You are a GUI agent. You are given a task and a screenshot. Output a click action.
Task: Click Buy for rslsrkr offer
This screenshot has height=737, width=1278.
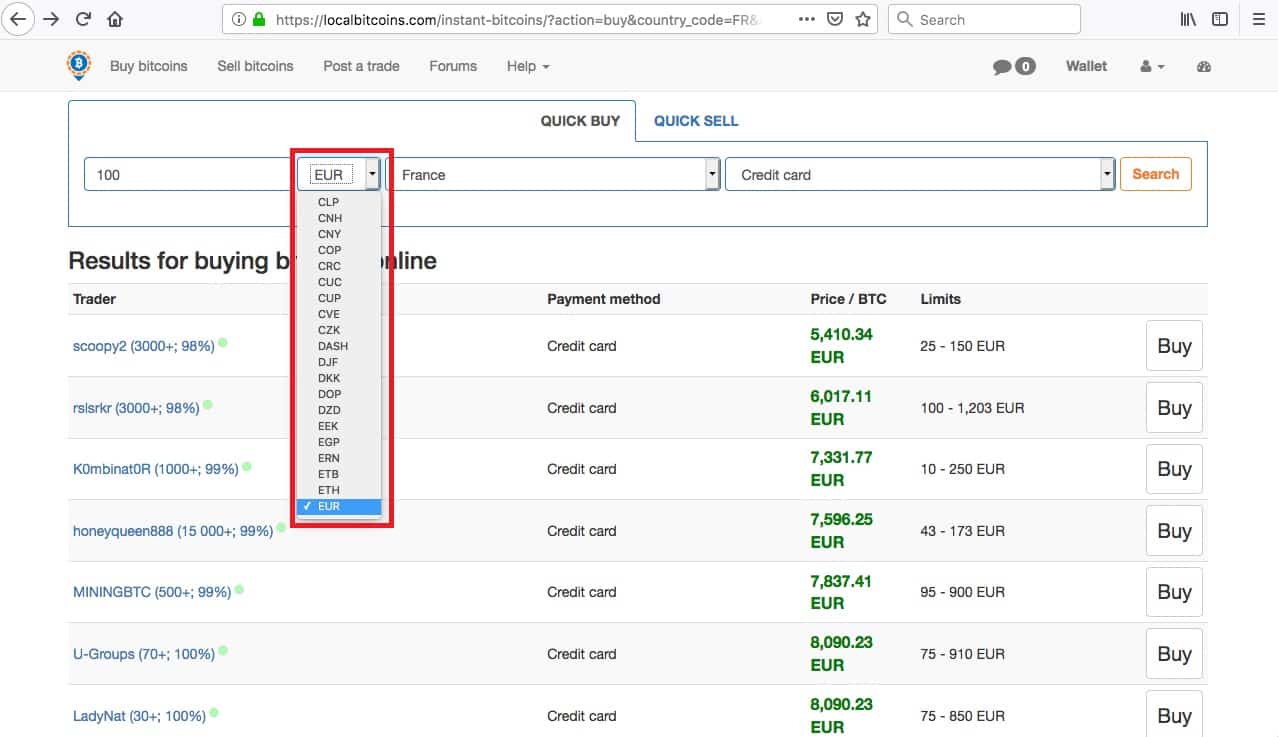coord(1174,408)
